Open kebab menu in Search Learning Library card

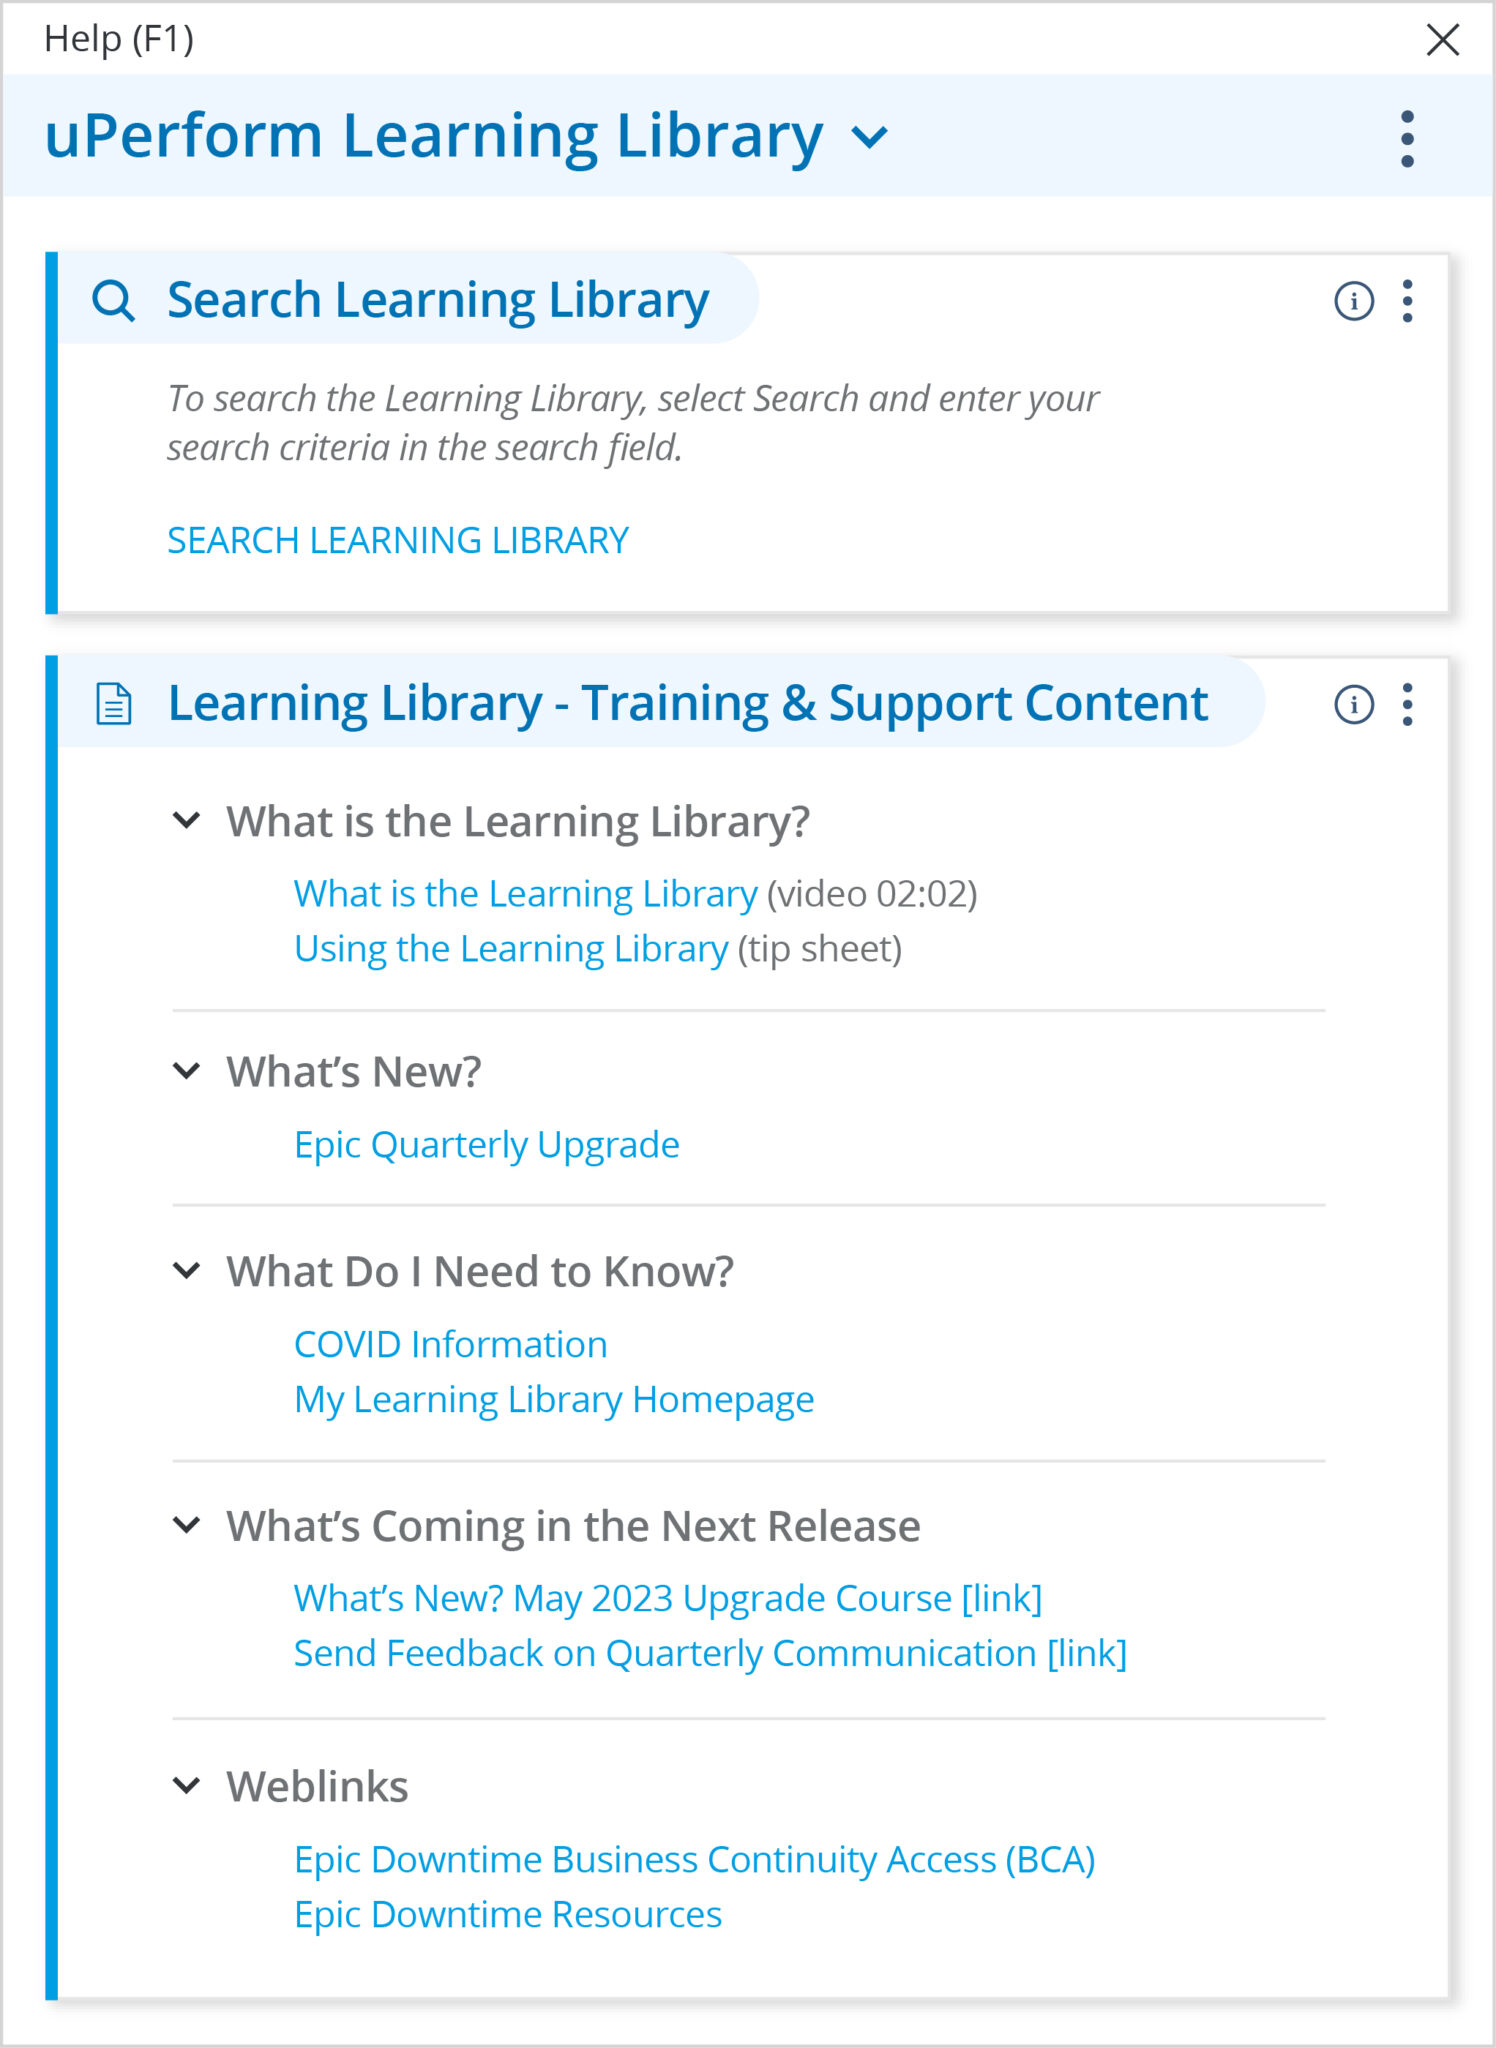click(x=1407, y=301)
